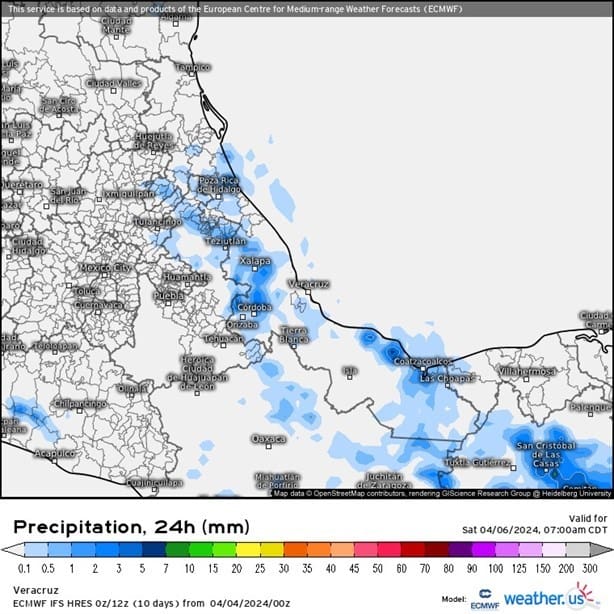Click the Tampico city marker

(x=192, y=74)
